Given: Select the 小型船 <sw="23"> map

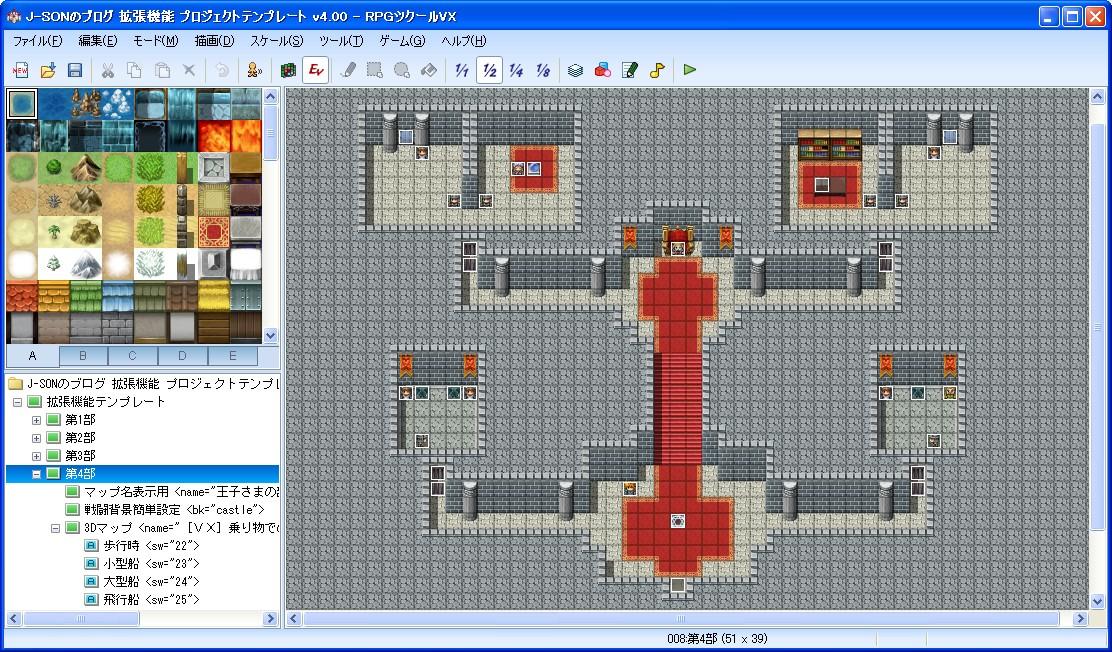Looking at the screenshot, I should click(142, 563).
